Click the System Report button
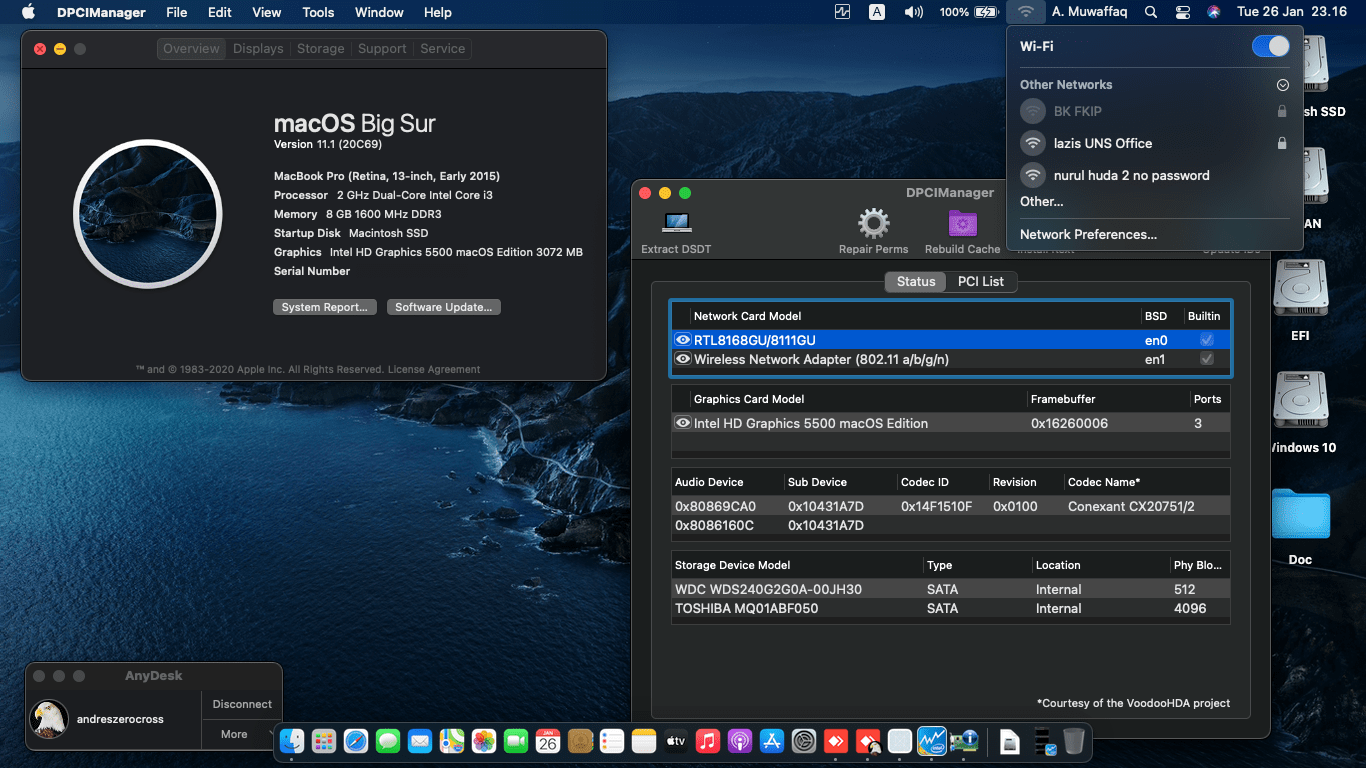This screenshot has height=768, width=1366. pos(326,307)
